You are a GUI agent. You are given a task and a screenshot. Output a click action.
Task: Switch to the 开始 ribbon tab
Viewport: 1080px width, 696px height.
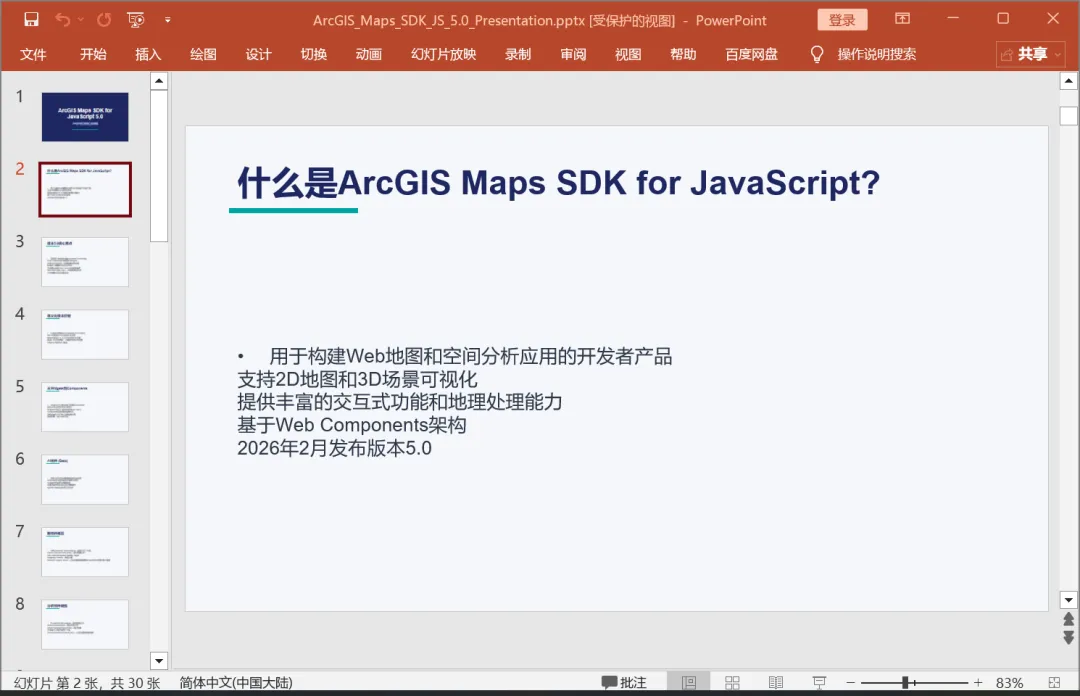coord(93,54)
